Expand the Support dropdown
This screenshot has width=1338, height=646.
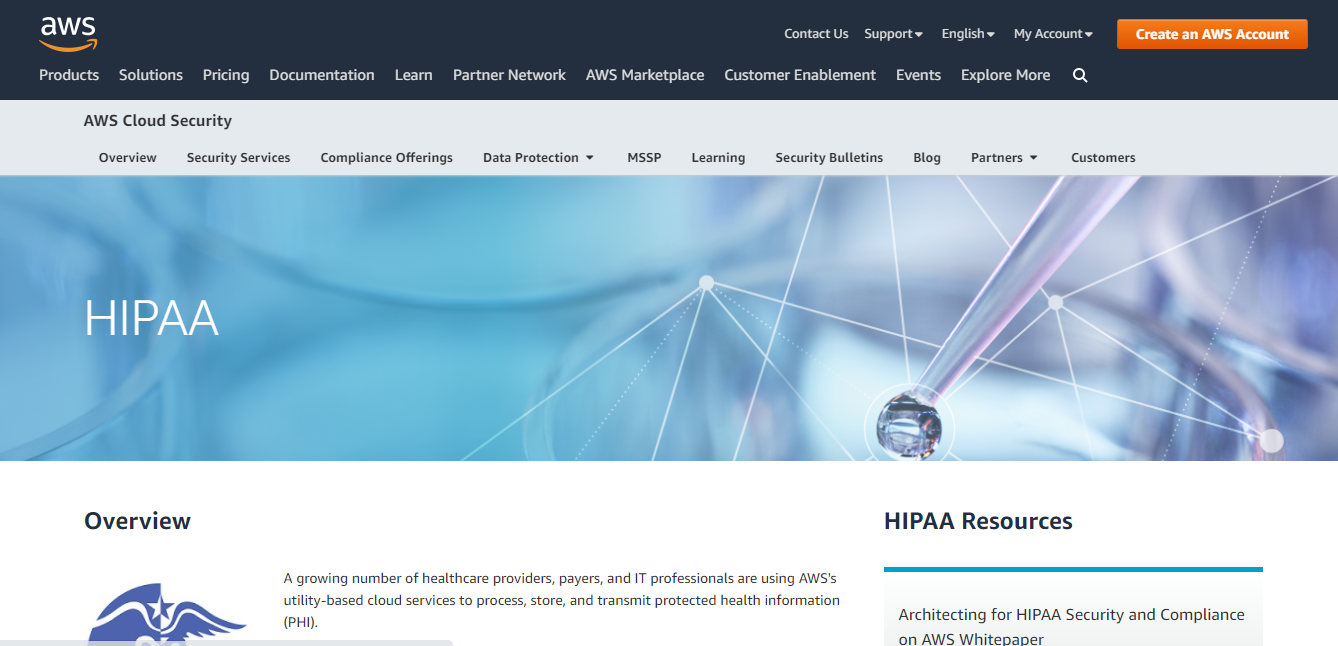point(894,34)
